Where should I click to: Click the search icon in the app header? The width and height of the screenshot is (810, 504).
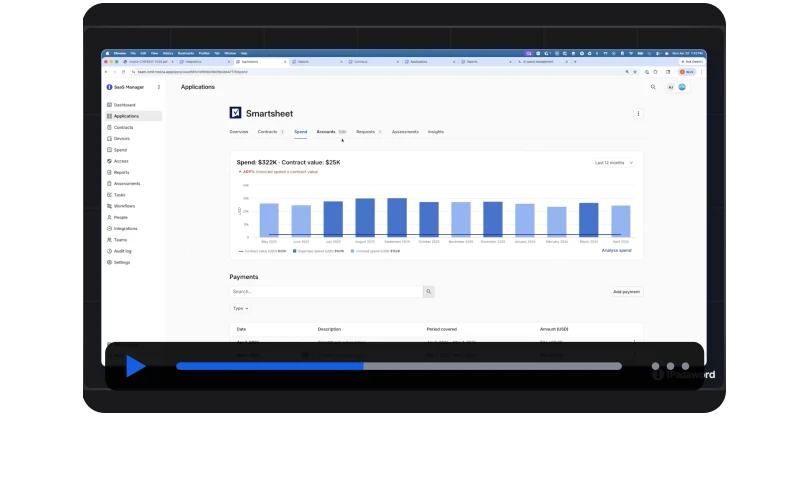click(x=653, y=87)
